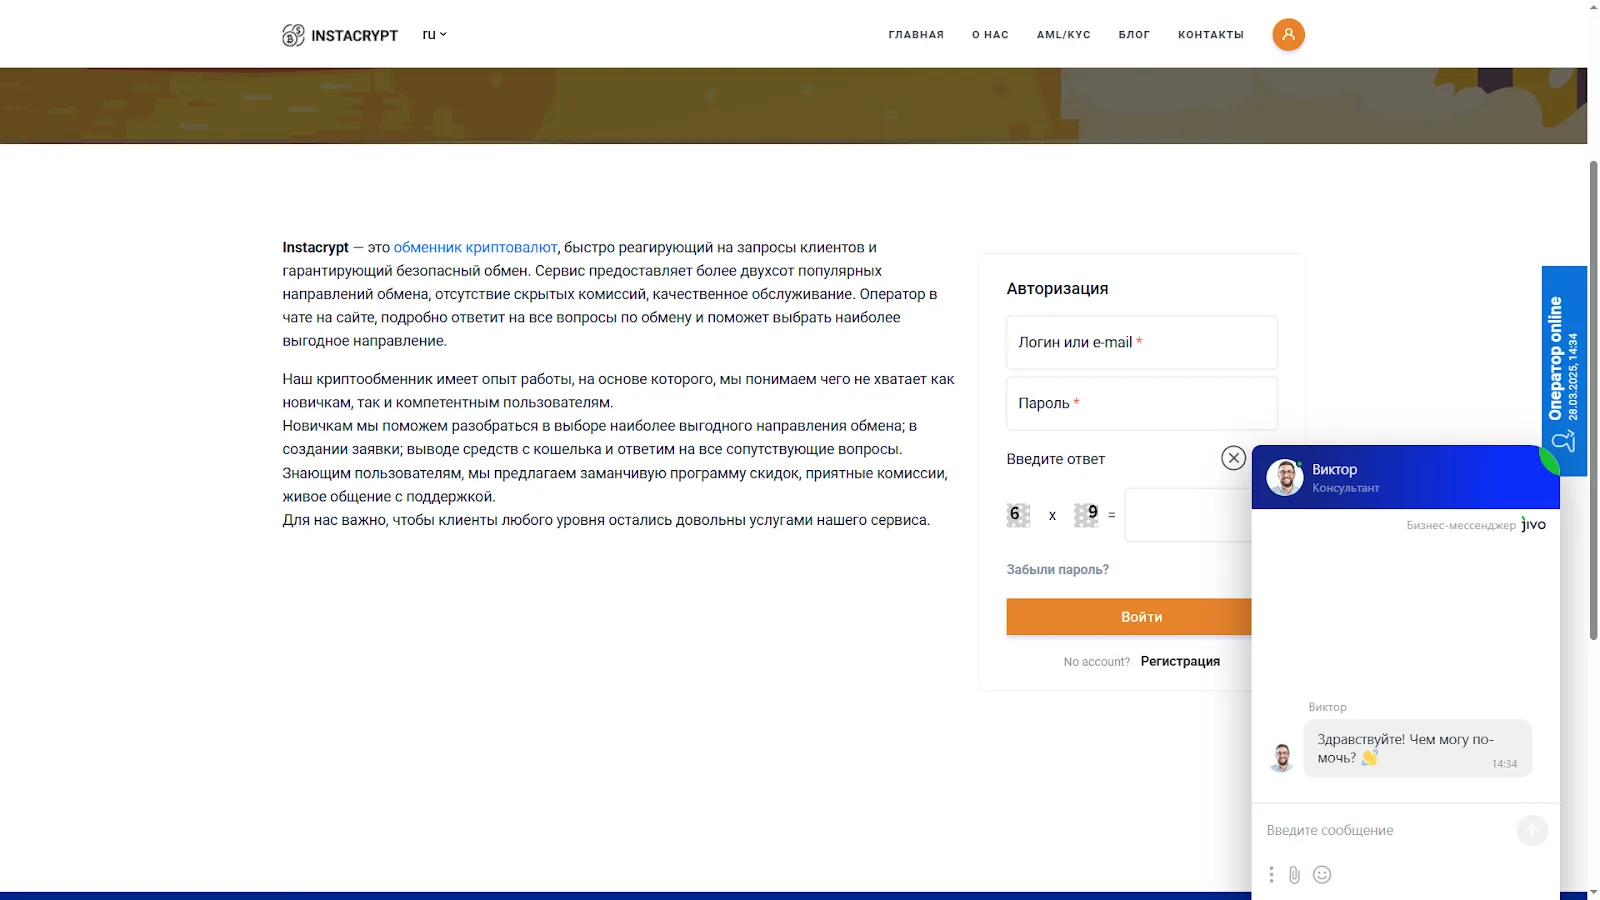Follow the обменник криптовалют link
This screenshot has width=1600, height=900.
tap(475, 247)
